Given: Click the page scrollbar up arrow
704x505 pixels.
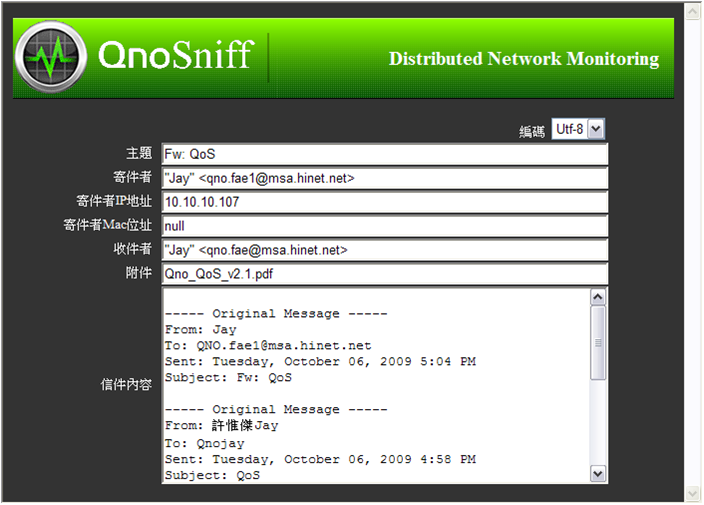Looking at the screenshot, I should click(693, 11).
